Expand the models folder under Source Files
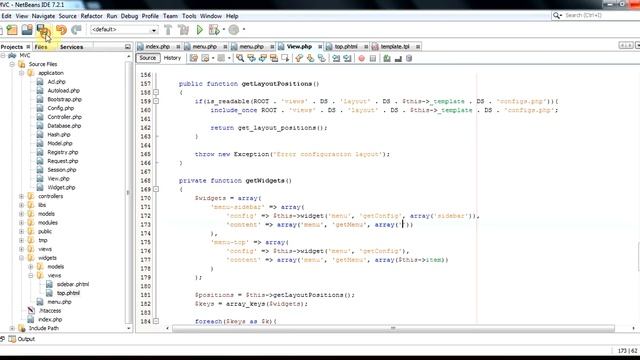The height and width of the screenshot is (360, 640). (x=22, y=214)
